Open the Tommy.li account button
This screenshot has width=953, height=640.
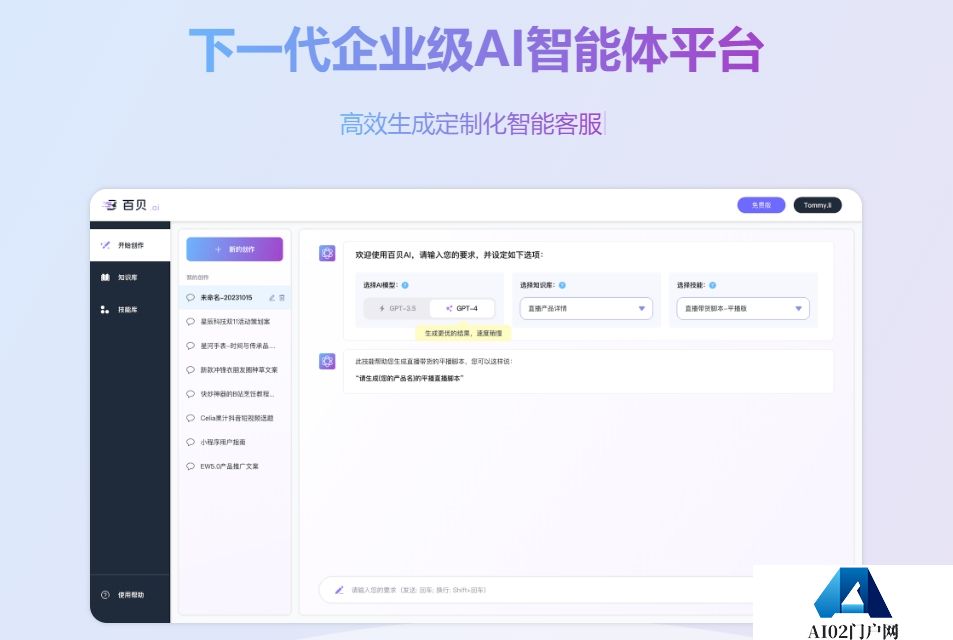tap(817, 205)
